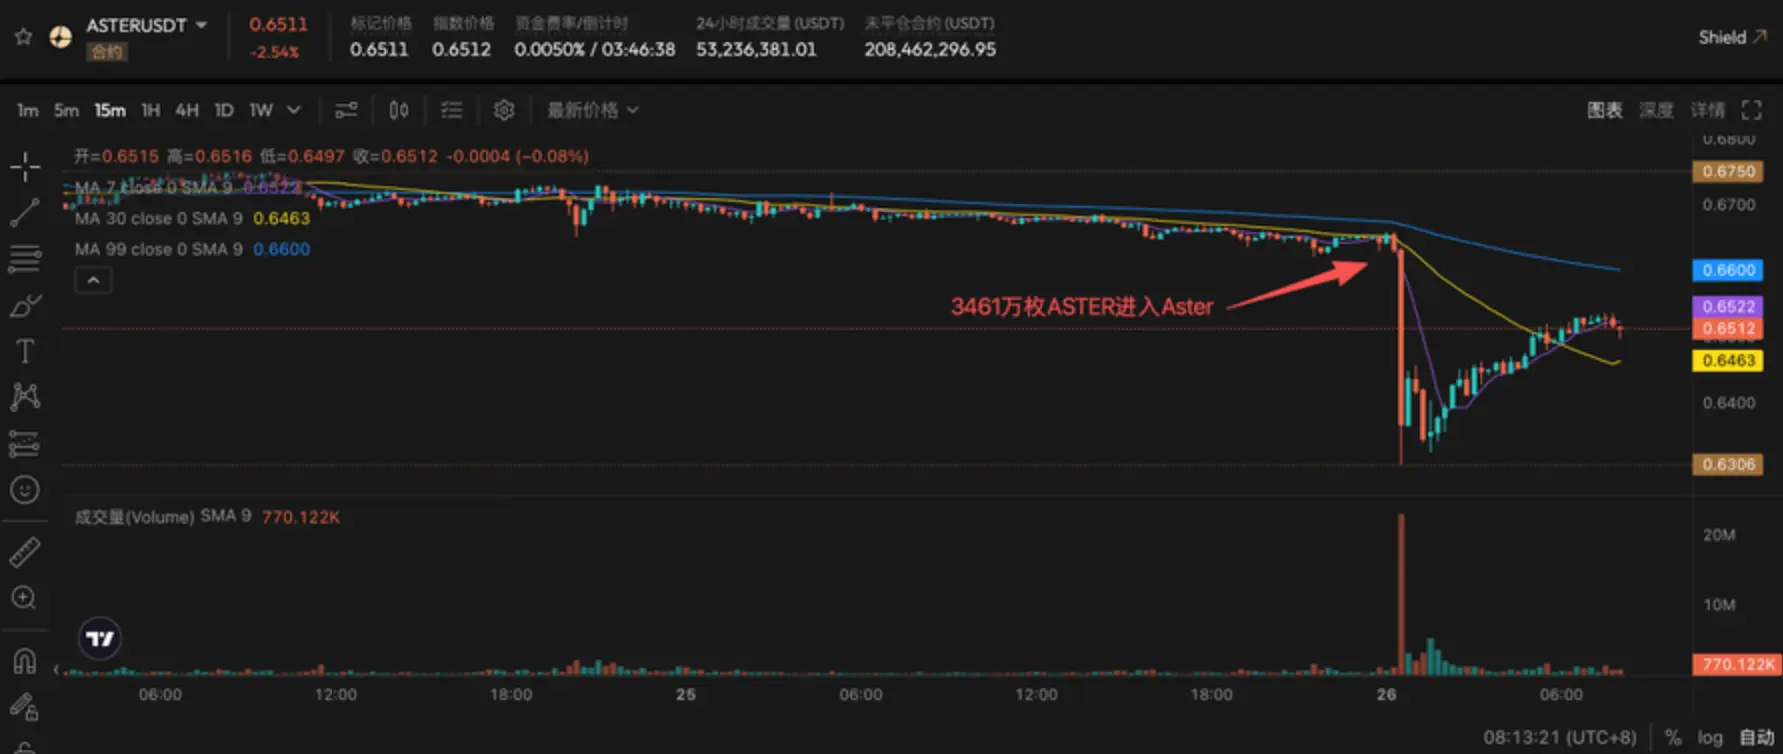Viewport: 1783px width, 754px height.
Task: Open the Shield link
Action: [x=1733, y=37]
